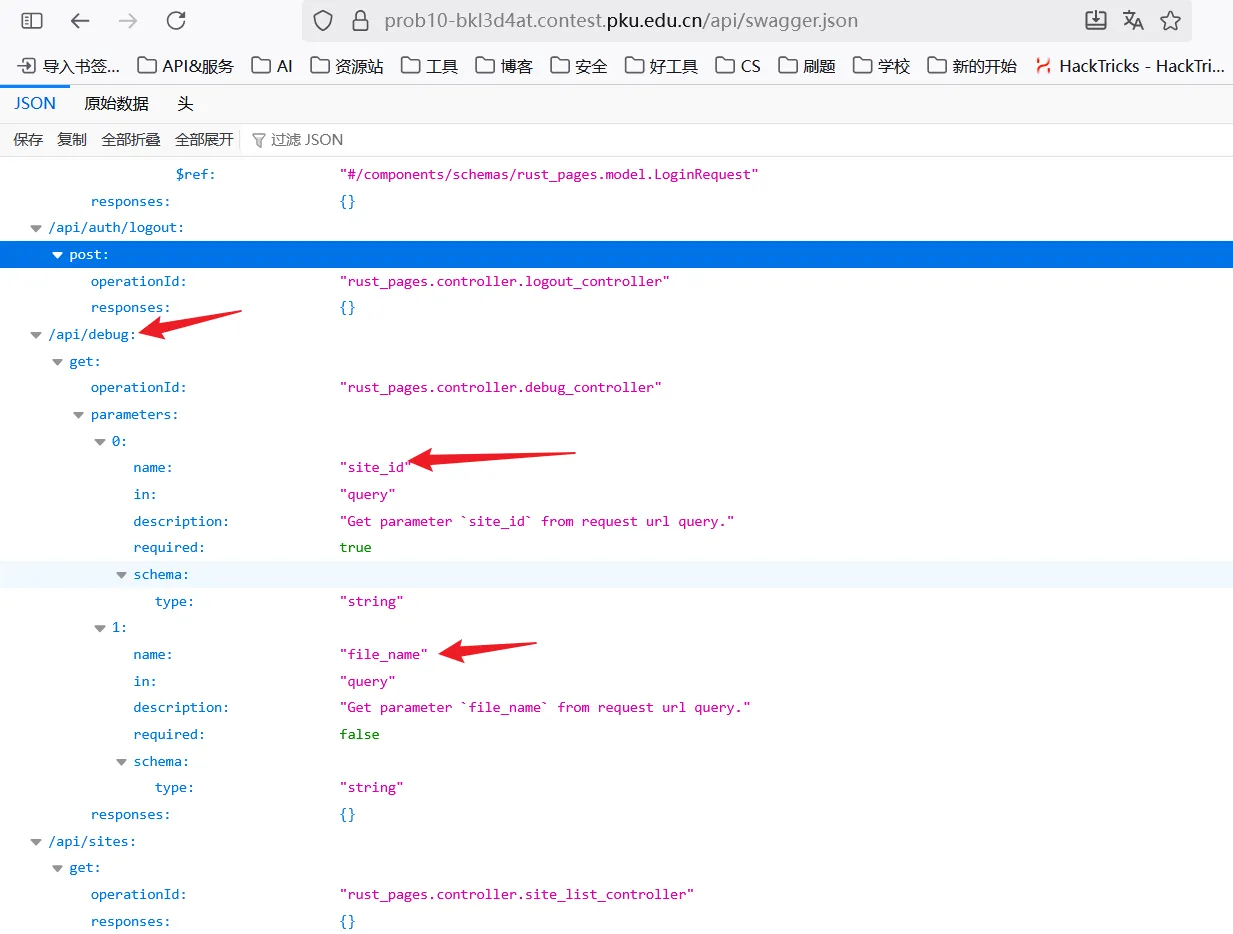Collapse the /api/sites node

tap(36, 842)
